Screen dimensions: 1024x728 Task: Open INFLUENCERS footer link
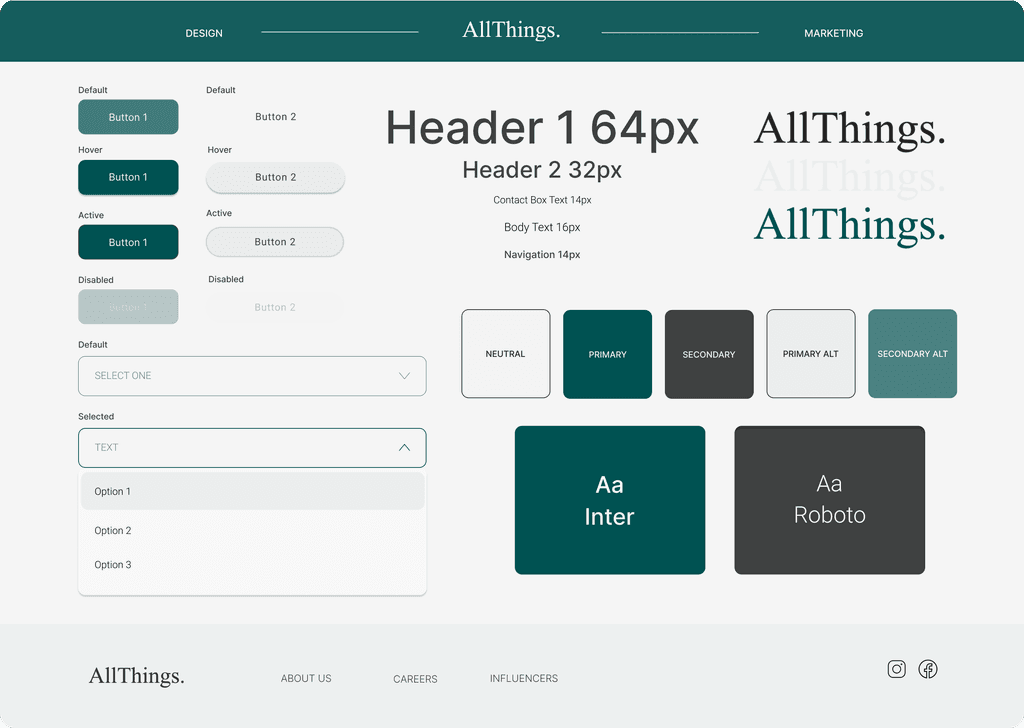[524, 678]
